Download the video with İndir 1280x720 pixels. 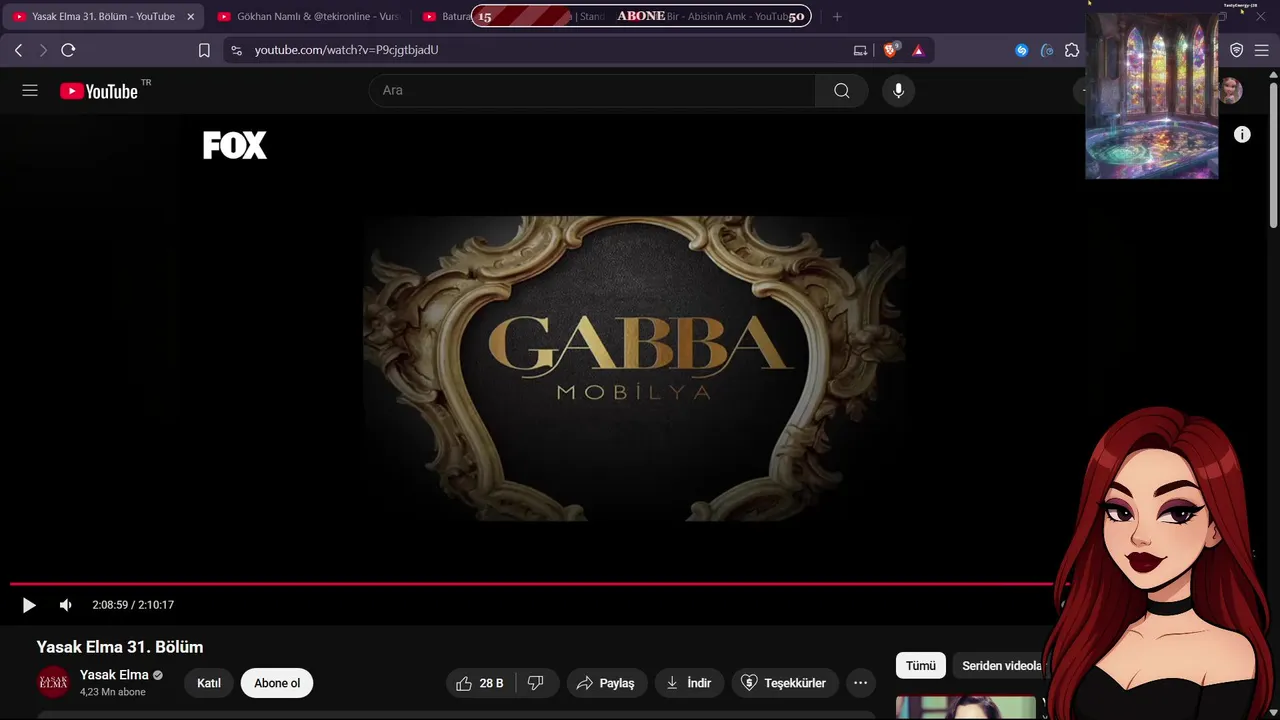pyautogui.click(x=689, y=683)
